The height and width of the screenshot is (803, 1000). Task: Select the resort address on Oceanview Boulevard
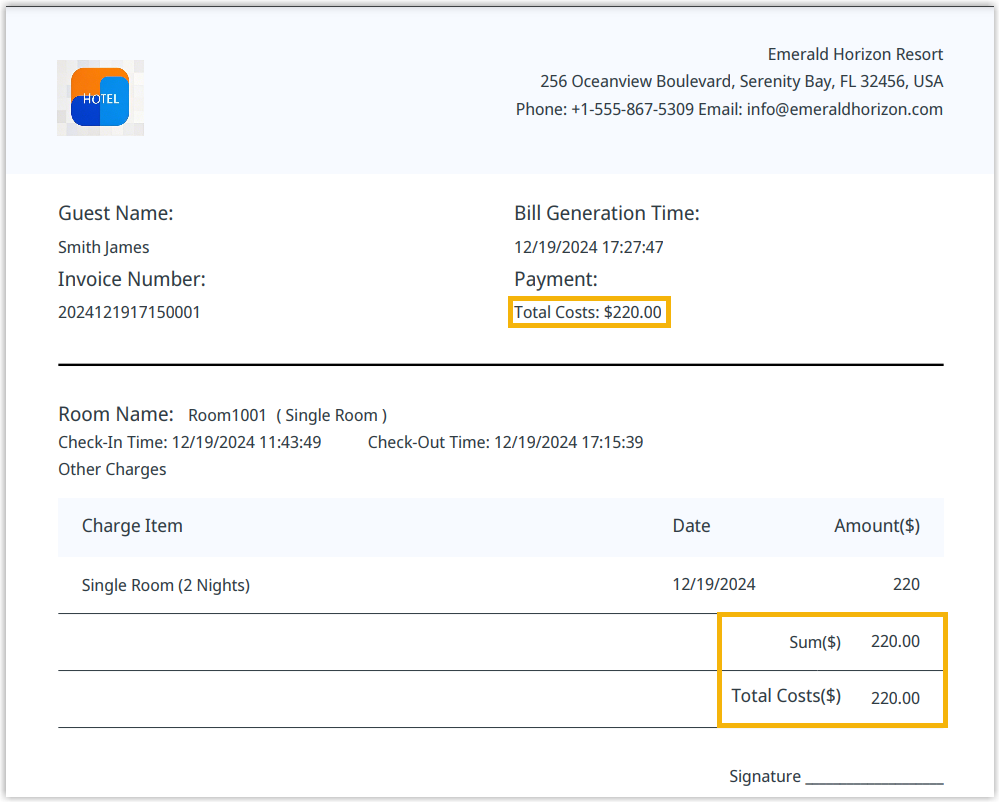(741, 82)
